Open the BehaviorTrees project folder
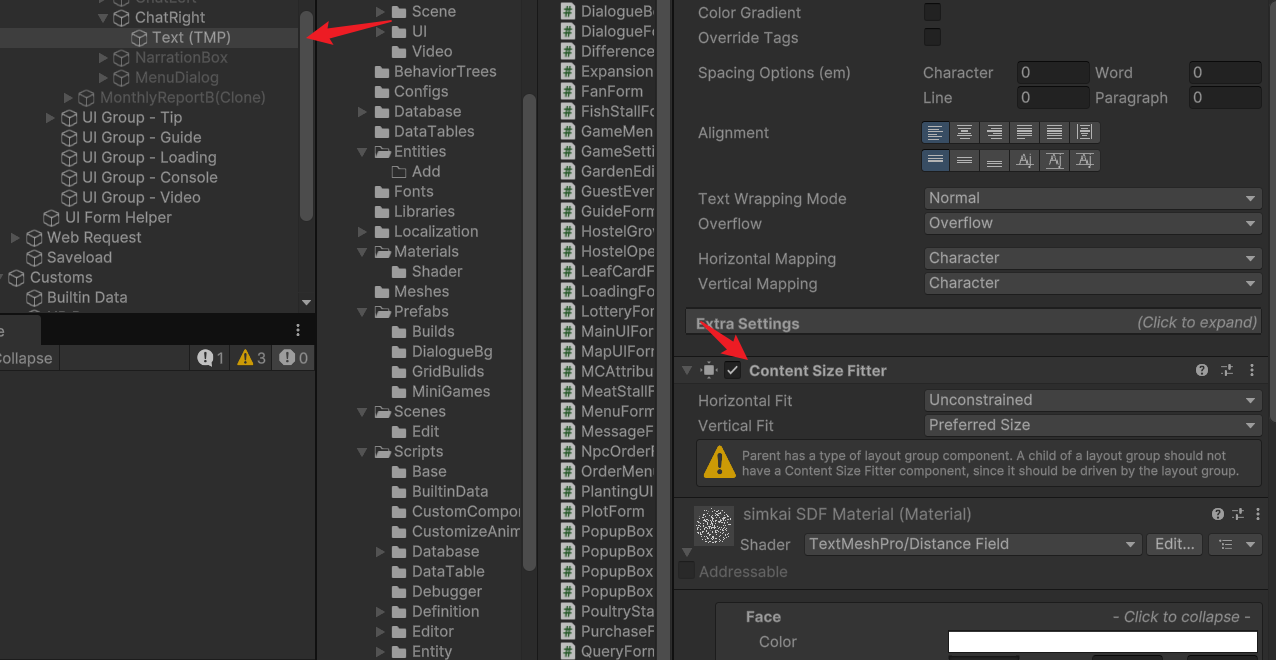The height and width of the screenshot is (660, 1276). coord(445,71)
